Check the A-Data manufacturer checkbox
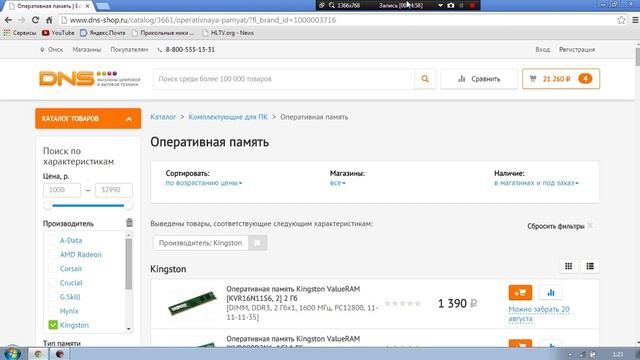 [53, 240]
